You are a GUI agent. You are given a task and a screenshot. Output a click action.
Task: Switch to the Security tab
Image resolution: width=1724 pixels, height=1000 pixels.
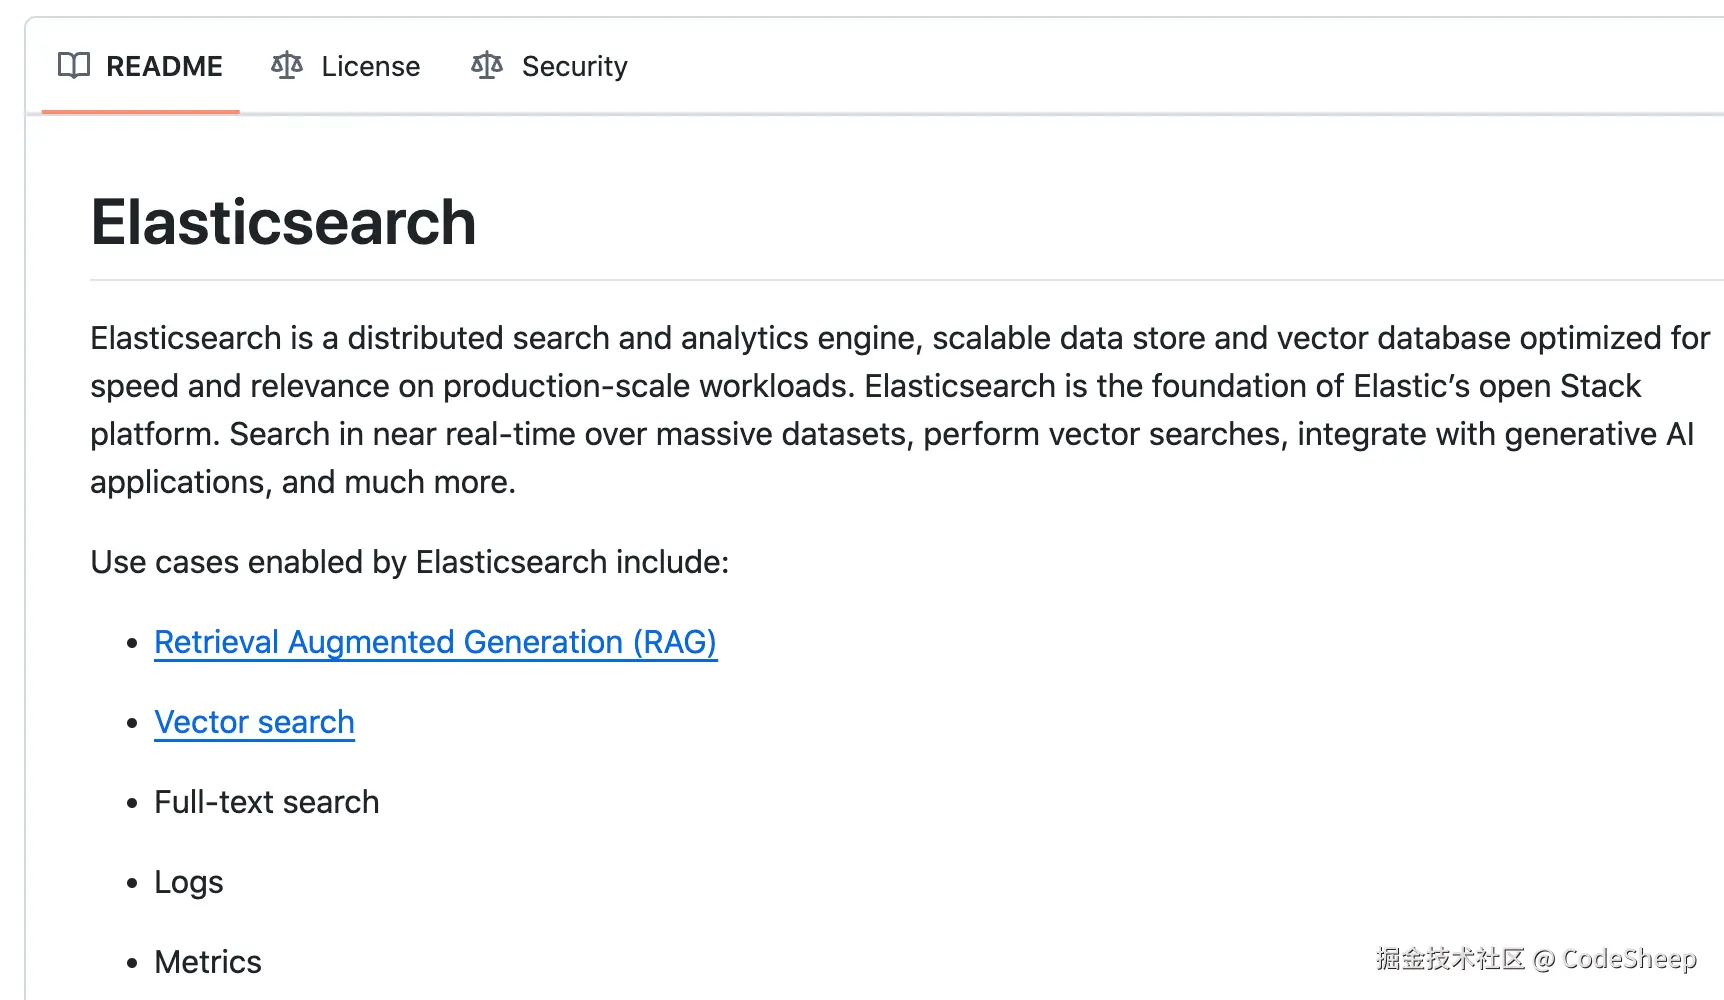pos(574,66)
